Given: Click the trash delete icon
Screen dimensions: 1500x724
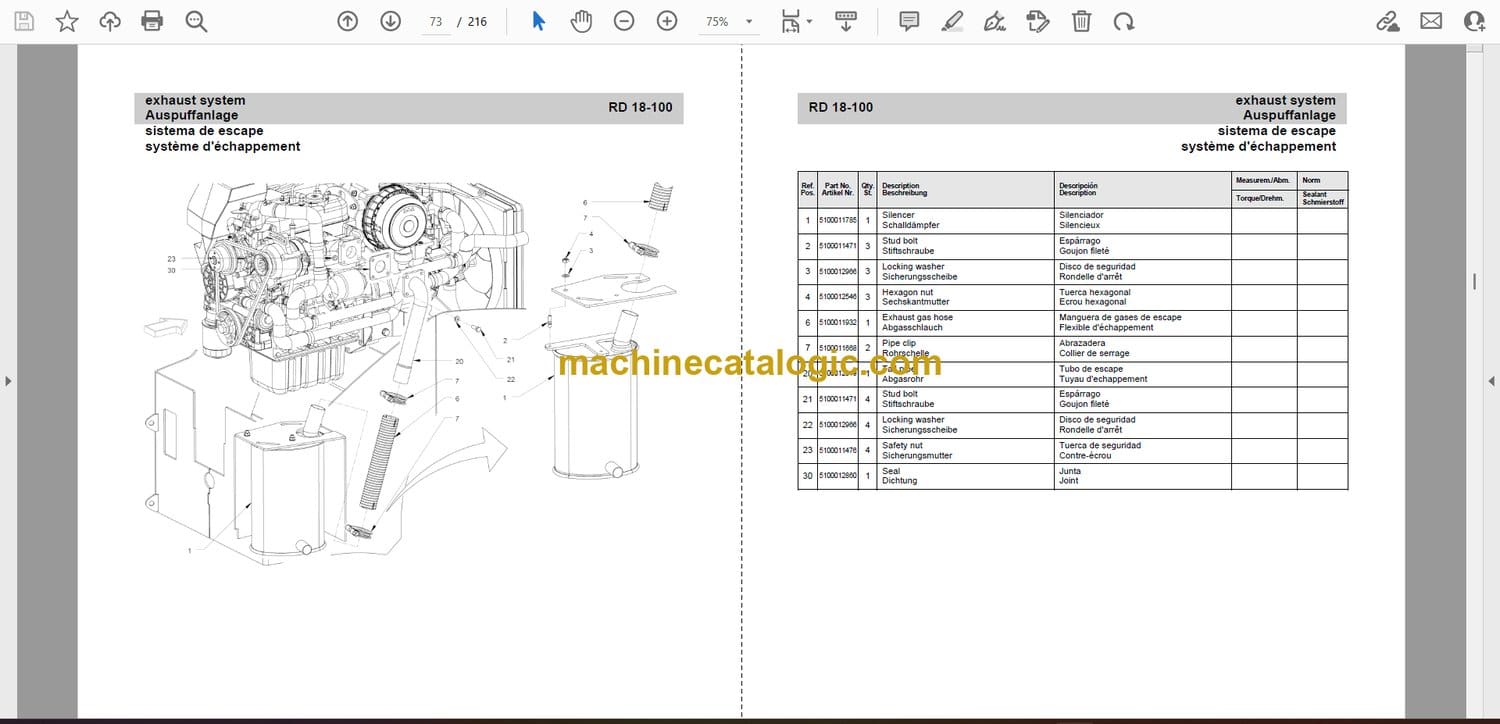Looking at the screenshot, I should pos(1081,21).
